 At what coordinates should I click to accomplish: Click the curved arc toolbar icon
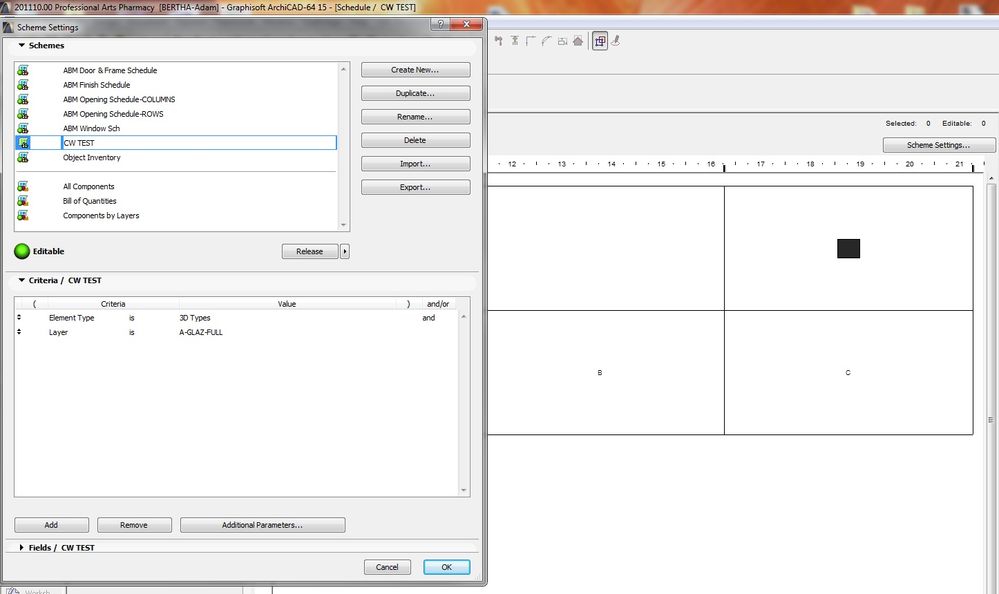click(547, 41)
